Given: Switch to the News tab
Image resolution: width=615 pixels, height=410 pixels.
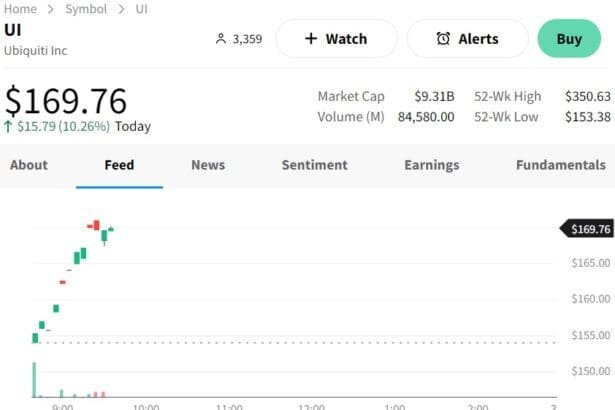Looking at the screenshot, I should [208, 165].
